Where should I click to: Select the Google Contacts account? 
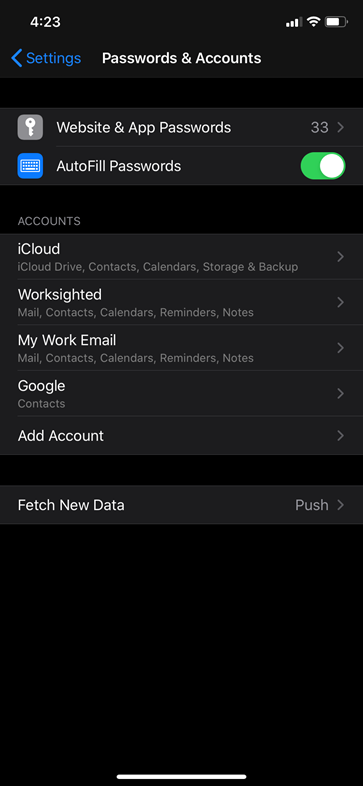pyautogui.click(x=182, y=394)
